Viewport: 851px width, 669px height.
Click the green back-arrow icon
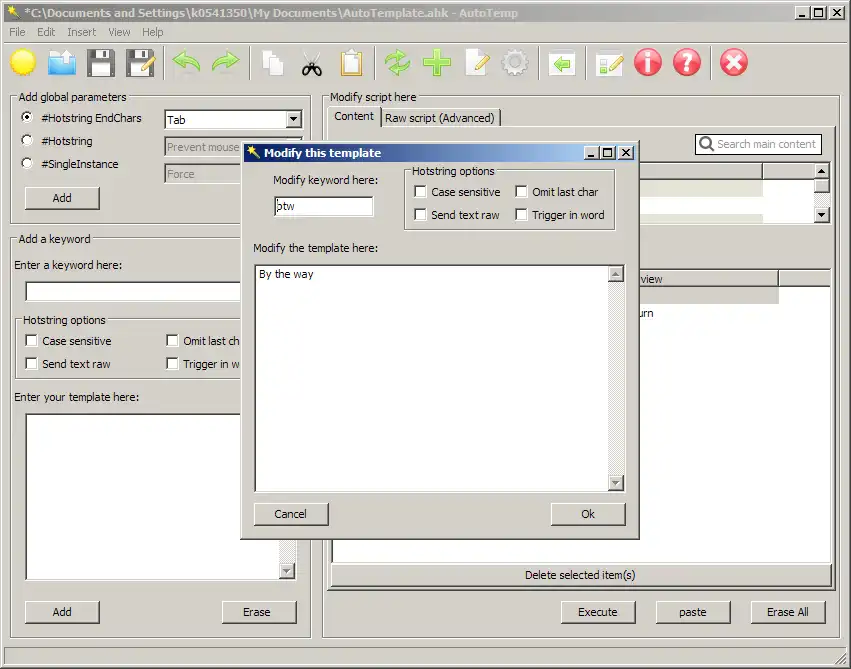point(562,64)
